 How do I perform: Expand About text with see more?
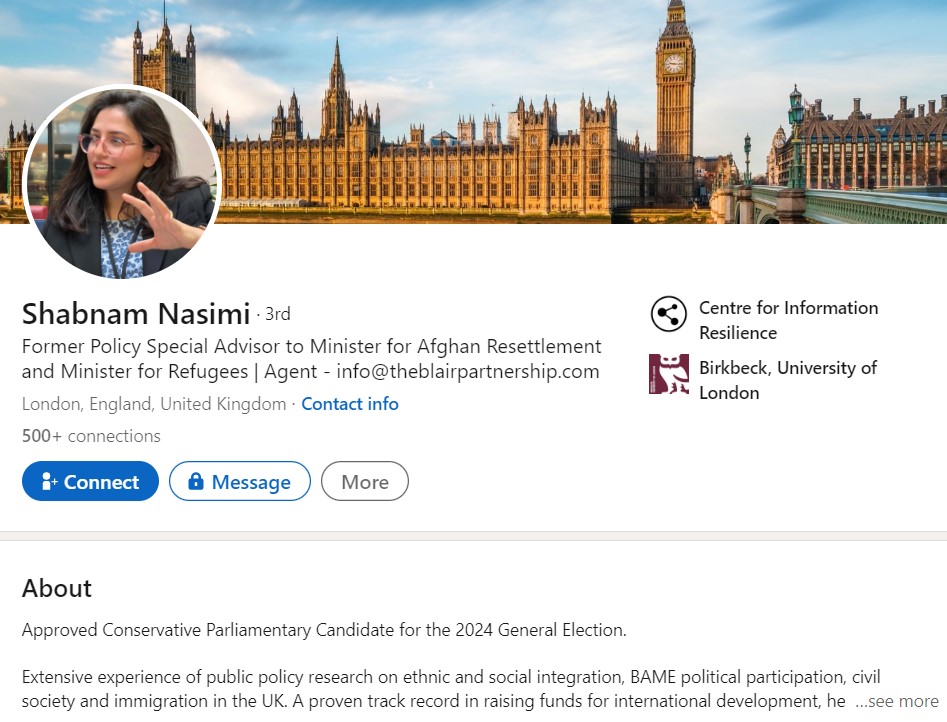pyautogui.click(x=896, y=701)
